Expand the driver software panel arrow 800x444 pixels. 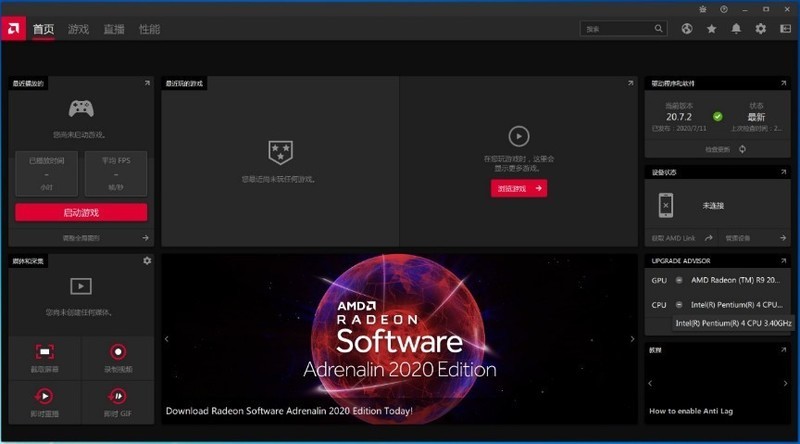click(x=783, y=83)
